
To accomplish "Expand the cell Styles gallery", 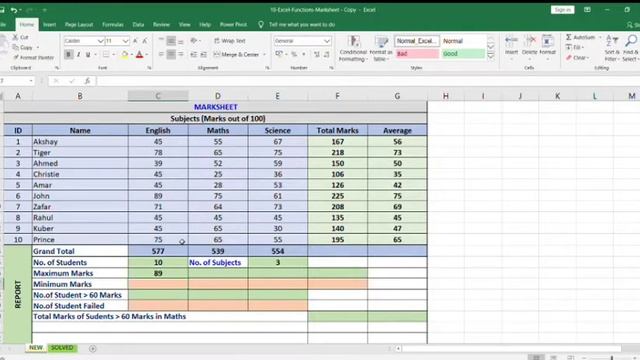I will tap(491, 57).
